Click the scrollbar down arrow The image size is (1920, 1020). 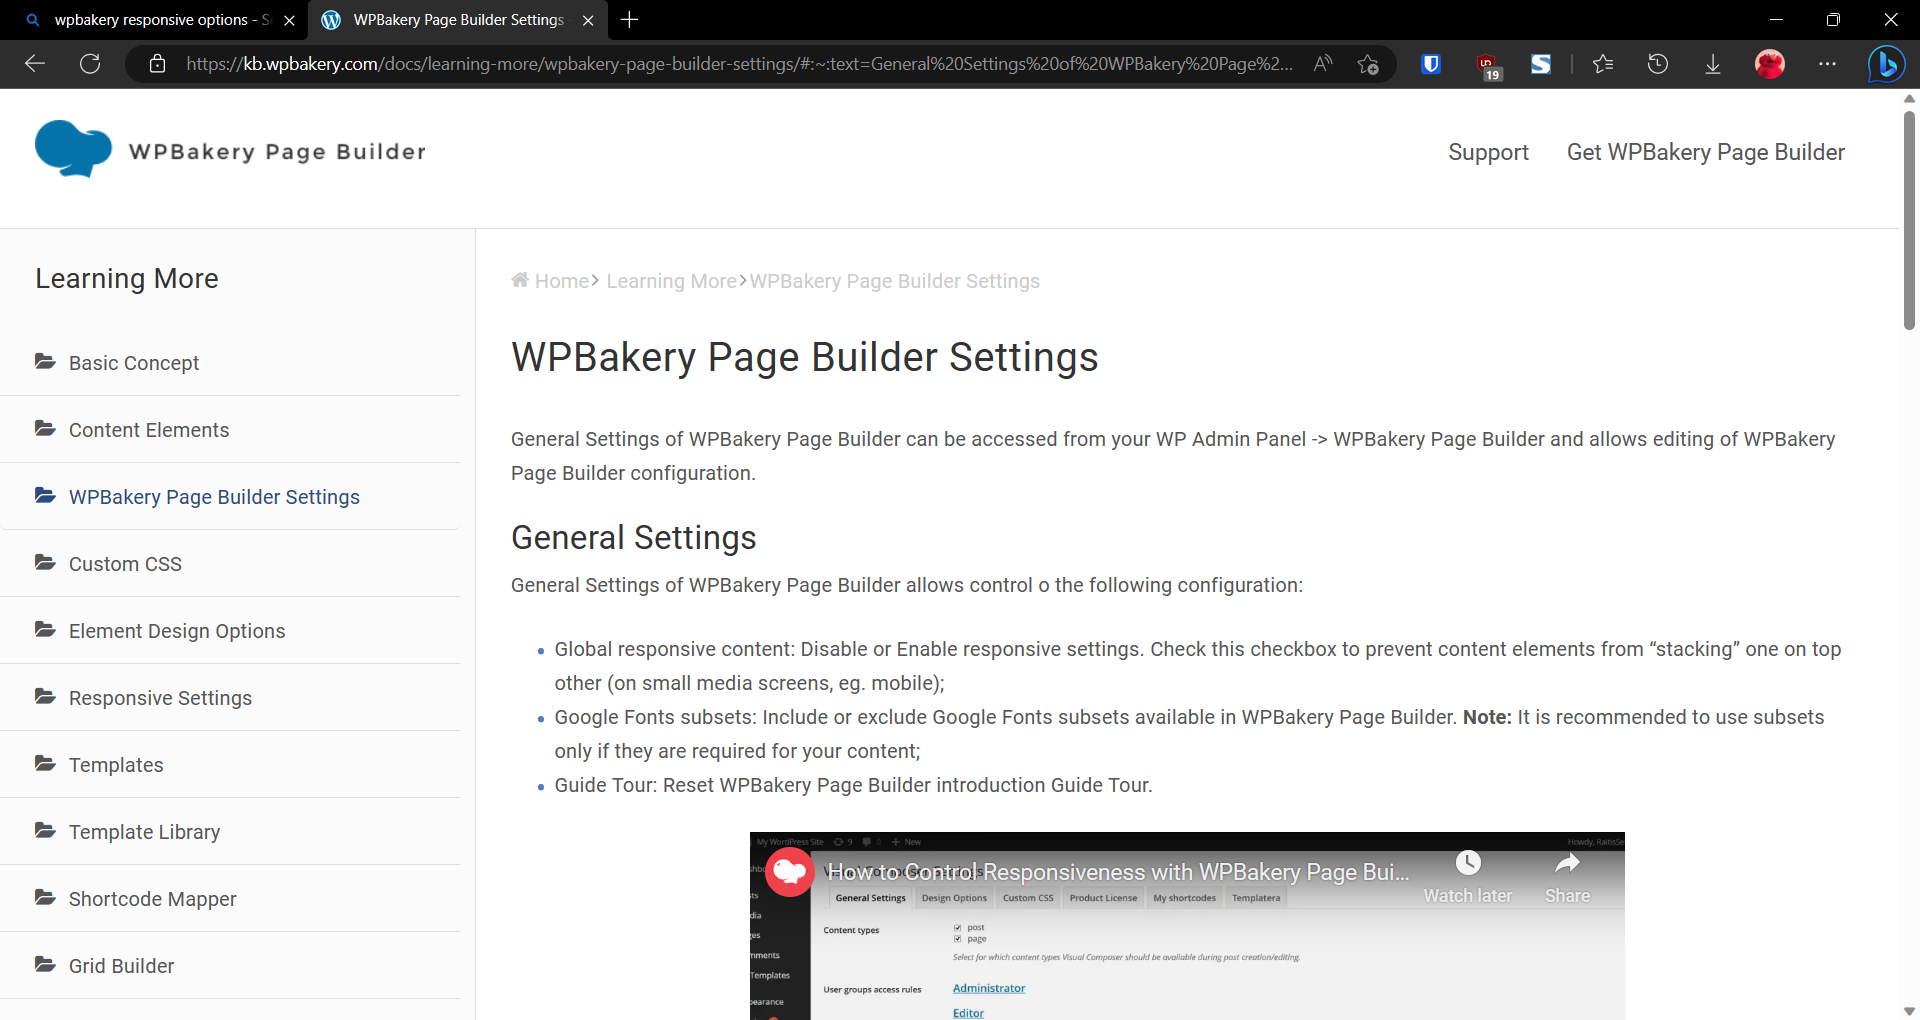[1909, 1011]
